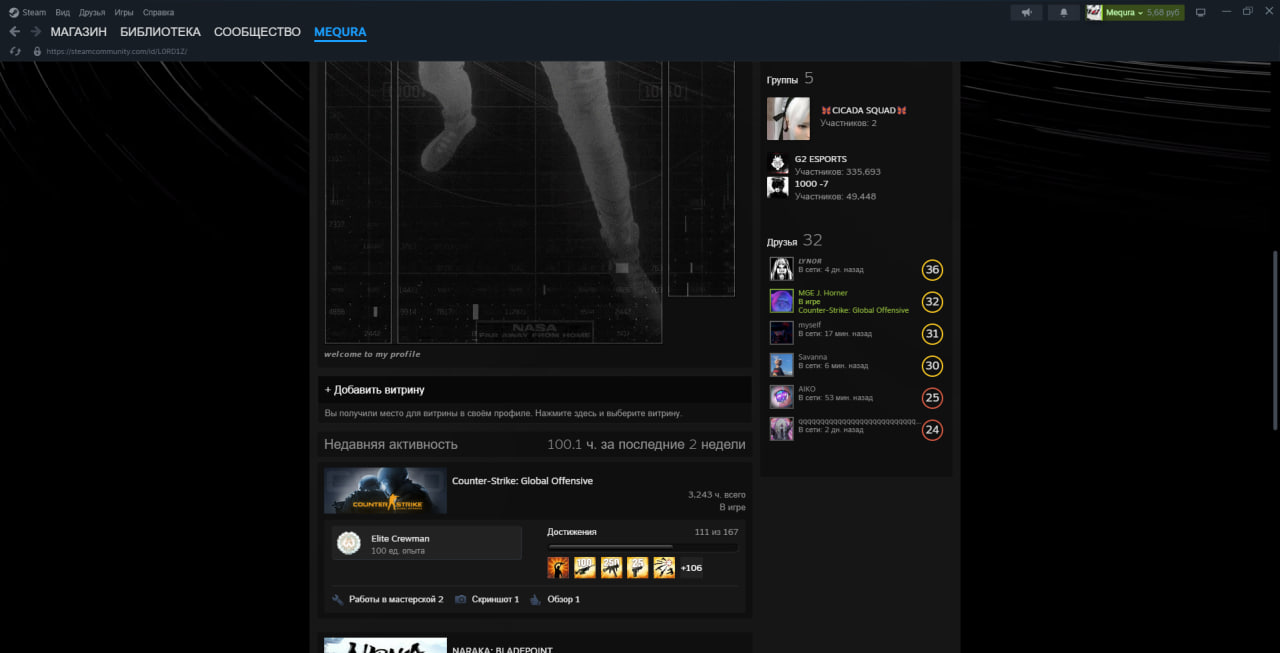Click the Elite Crewman badge icon
This screenshot has width=1280, height=653.
point(348,543)
